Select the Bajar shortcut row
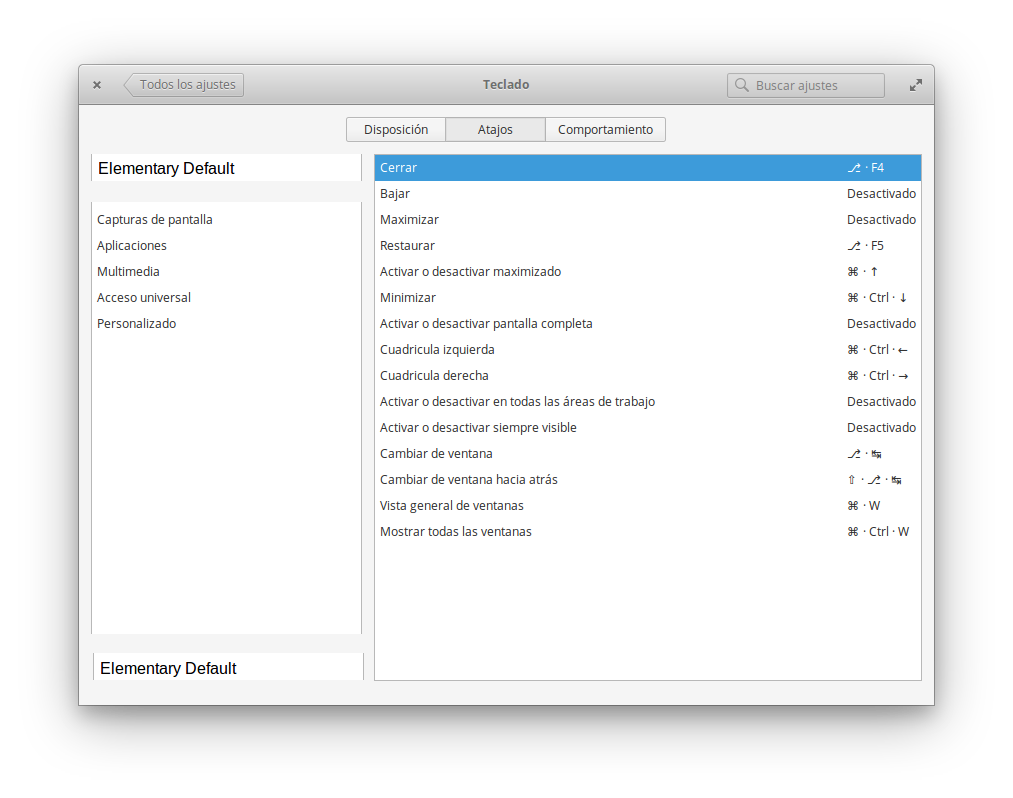Viewport: 1013px width, 798px height. click(x=648, y=194)
